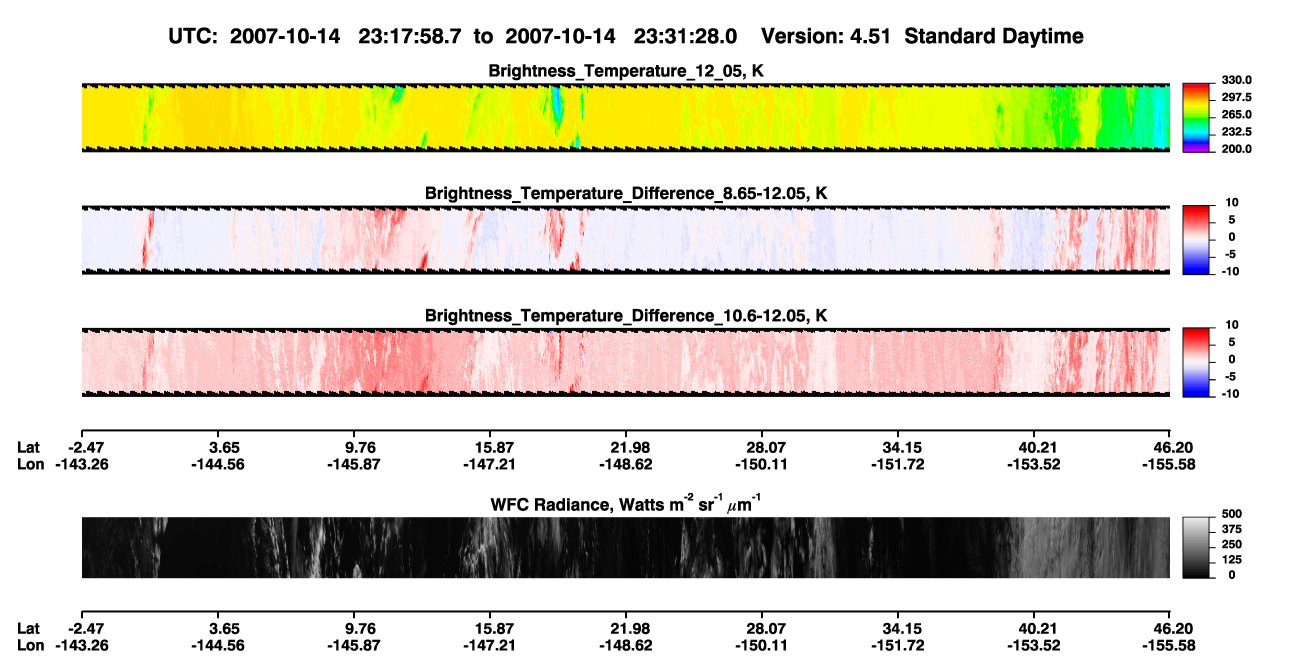Screen dimensions: 1300x667
Task: Click the Version 4.51 Standard Daytime text
Action: [922, 36]
